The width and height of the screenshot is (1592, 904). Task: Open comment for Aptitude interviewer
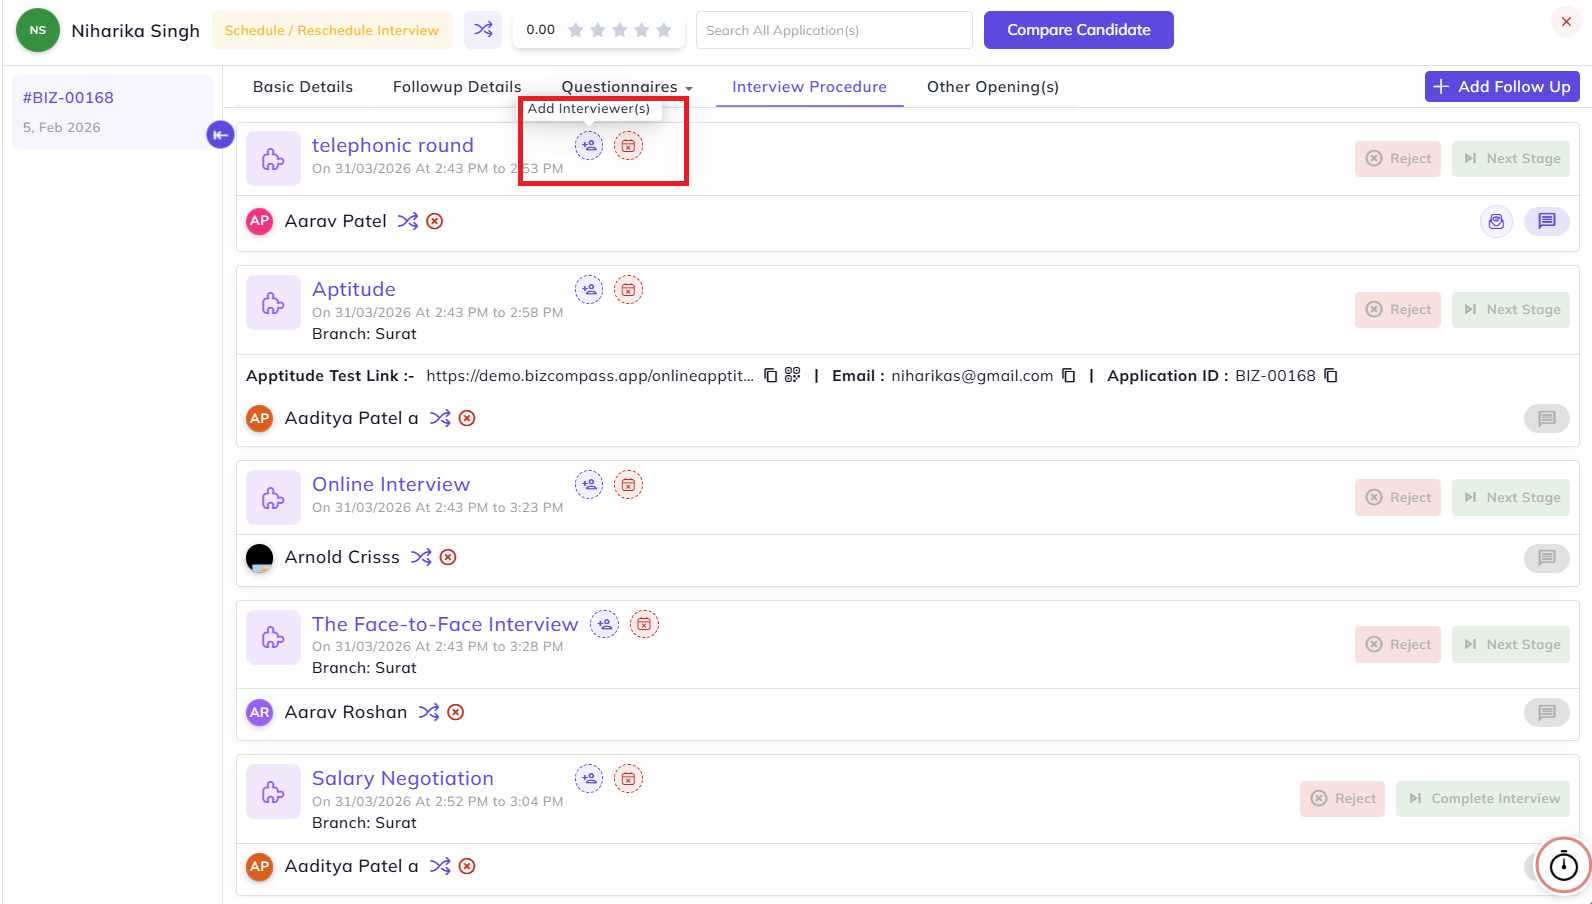[1547, 418]
